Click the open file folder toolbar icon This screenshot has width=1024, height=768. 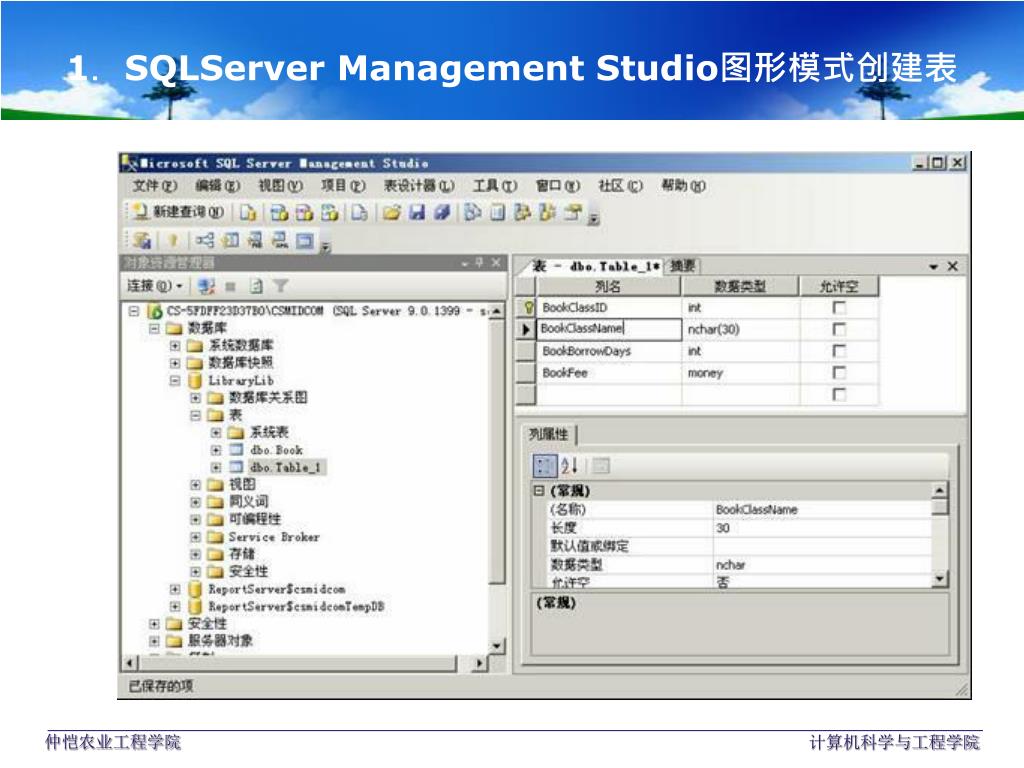tap(391, 212)
